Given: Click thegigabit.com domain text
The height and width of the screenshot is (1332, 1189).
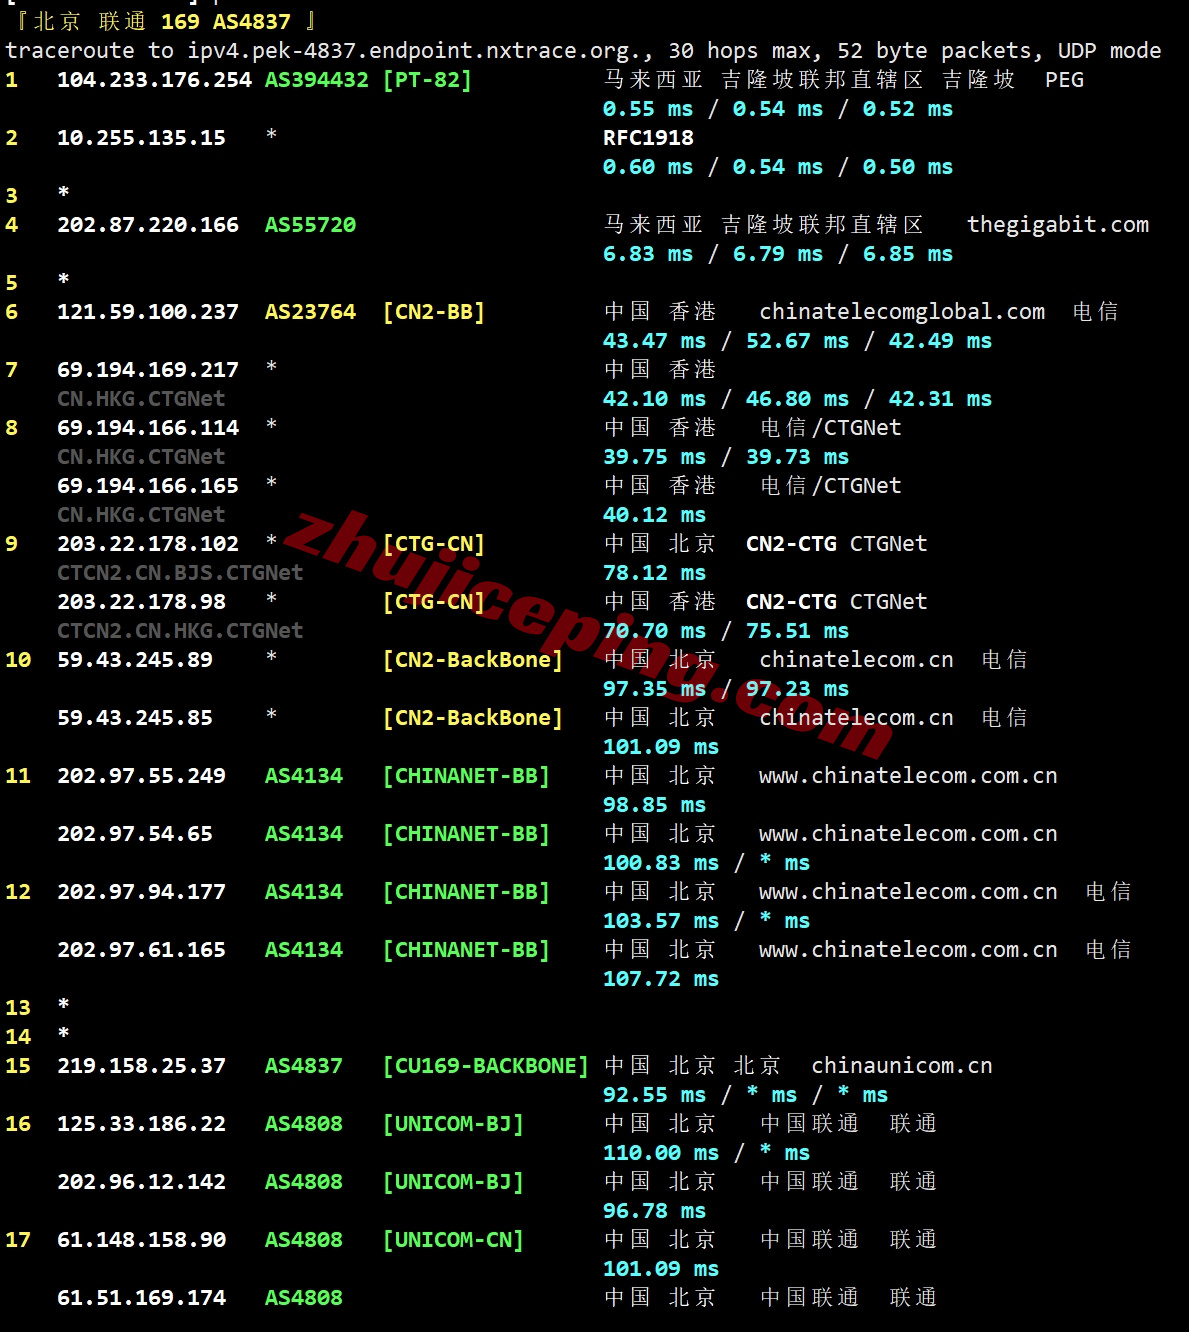Looking at the screenshot, I should click(1058, 225).
